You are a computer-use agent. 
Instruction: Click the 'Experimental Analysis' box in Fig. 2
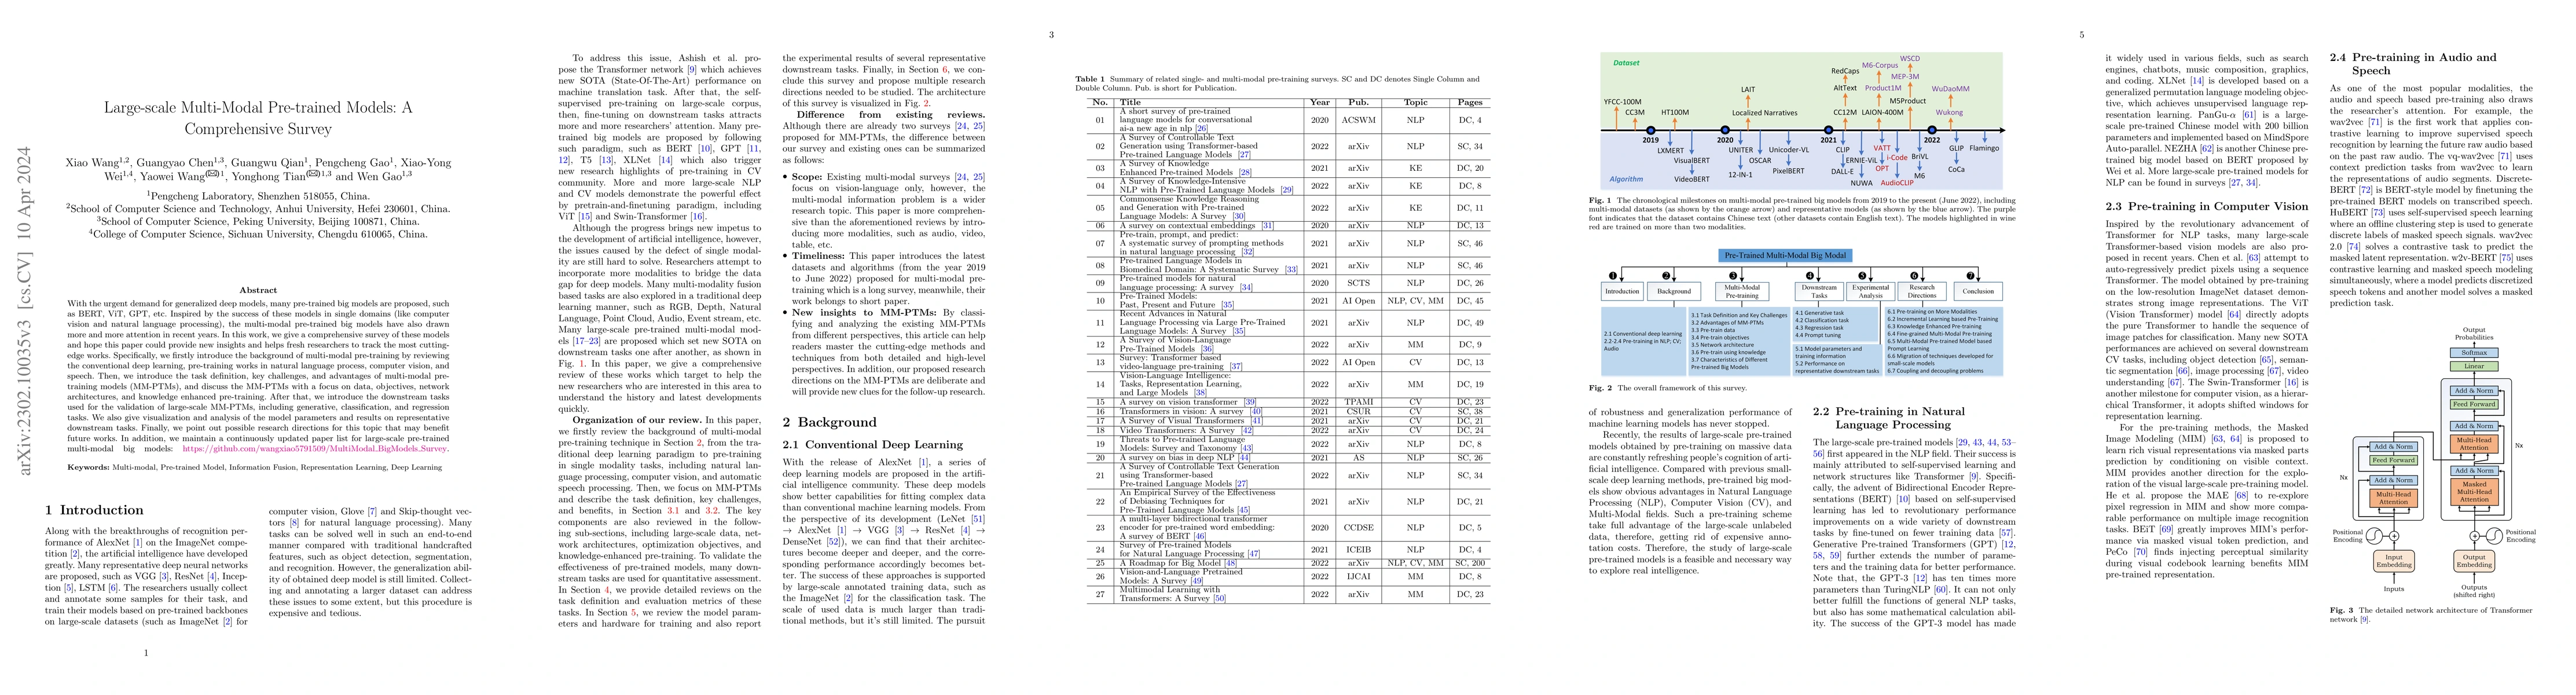(1871, 291)
